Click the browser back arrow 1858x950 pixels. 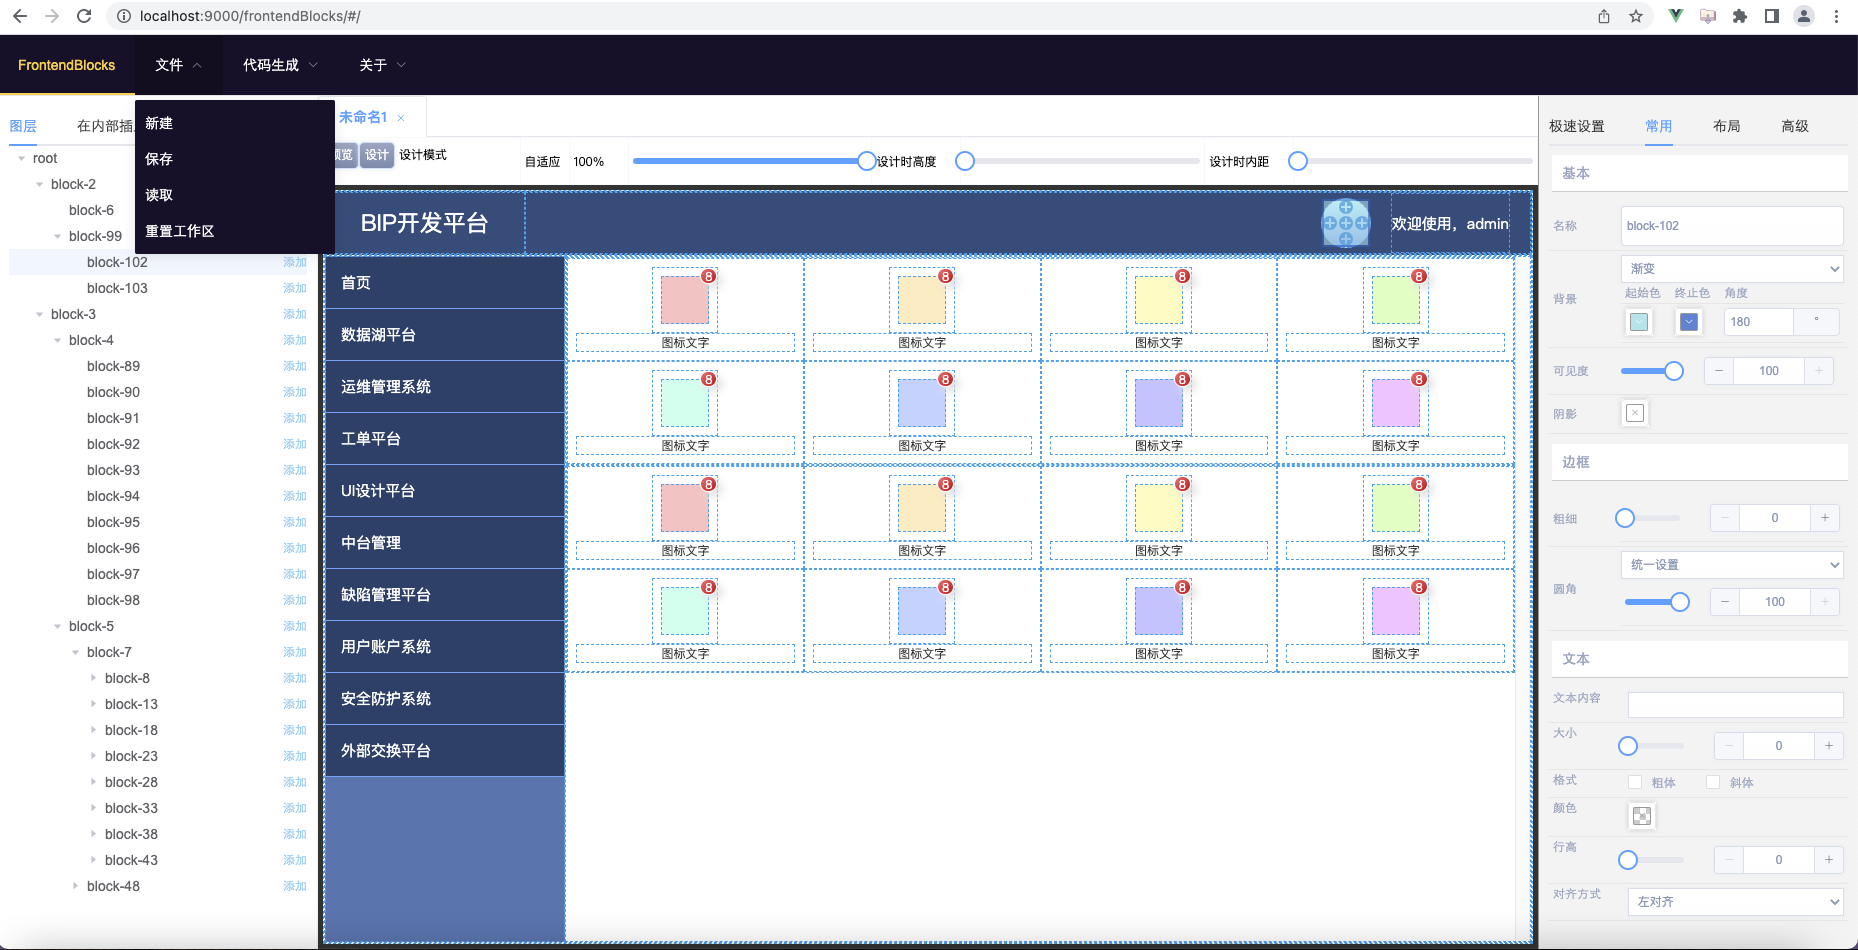click(x=19, y=16)
